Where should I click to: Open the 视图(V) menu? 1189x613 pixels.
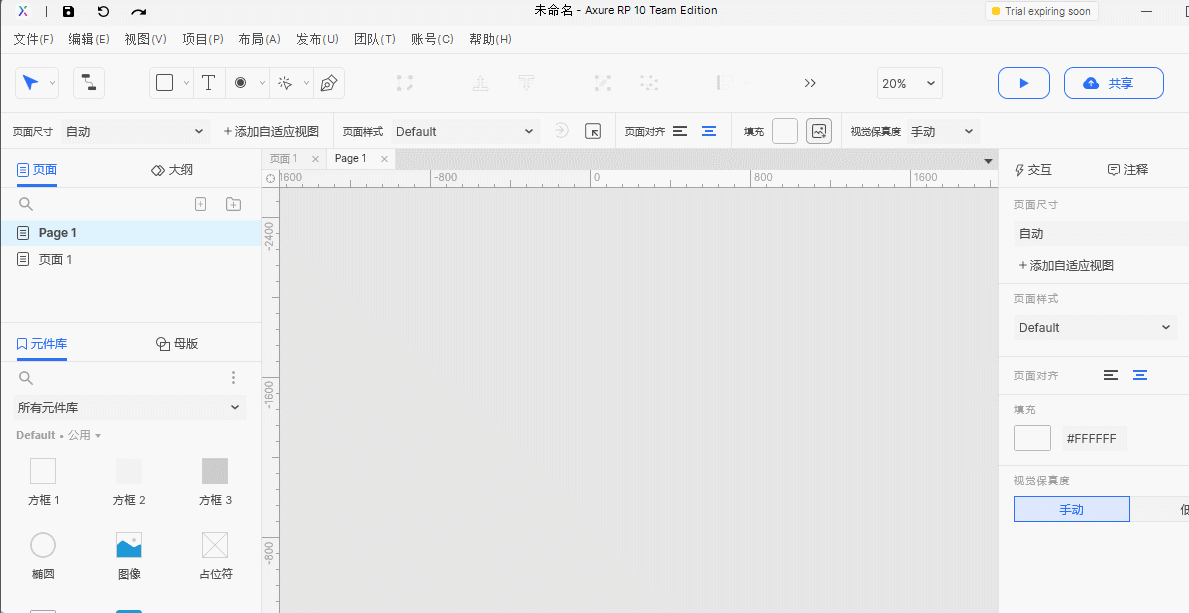tap(146, 39)
